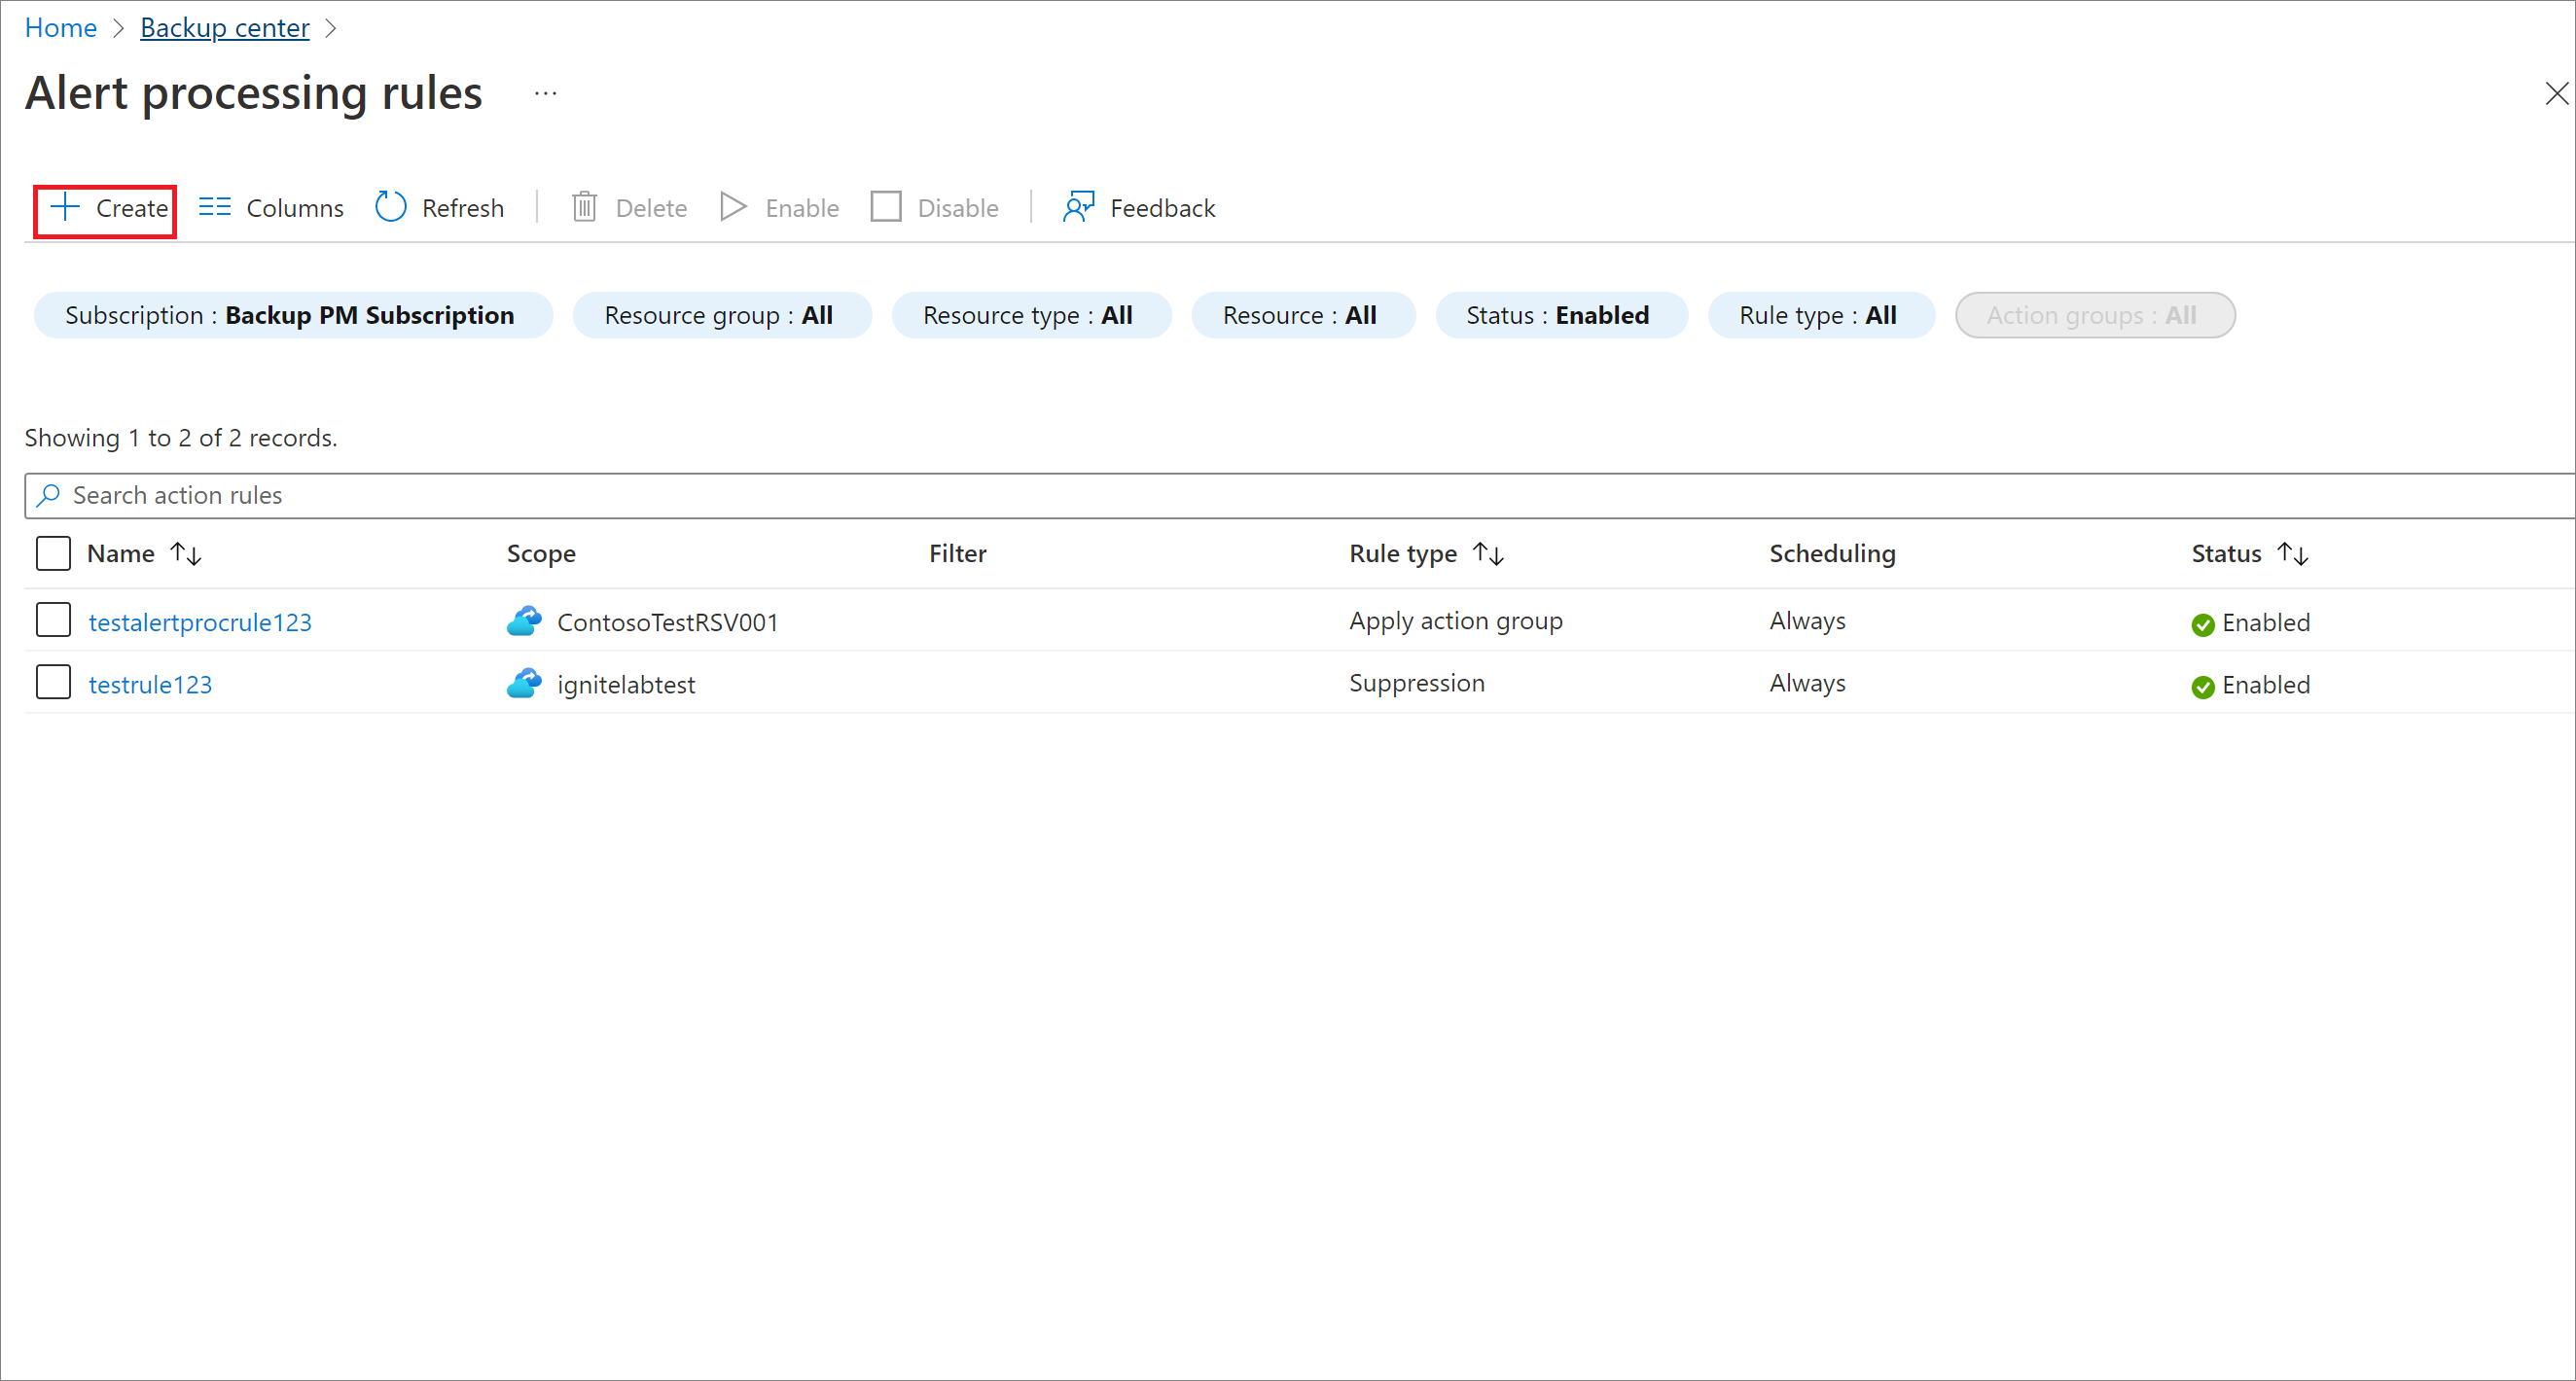This screenshot has height=1381, width=2576.
Task: Open the testrule123 rule link
Action: (150, 683)
